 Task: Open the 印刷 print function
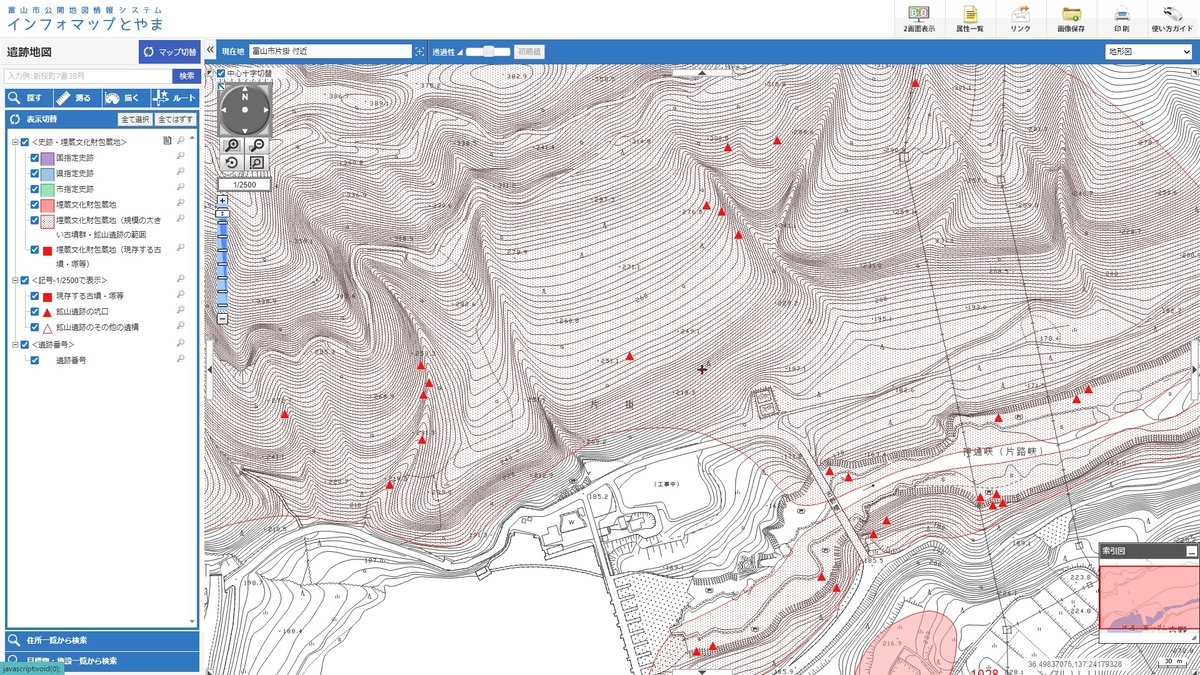point(1122,19)
